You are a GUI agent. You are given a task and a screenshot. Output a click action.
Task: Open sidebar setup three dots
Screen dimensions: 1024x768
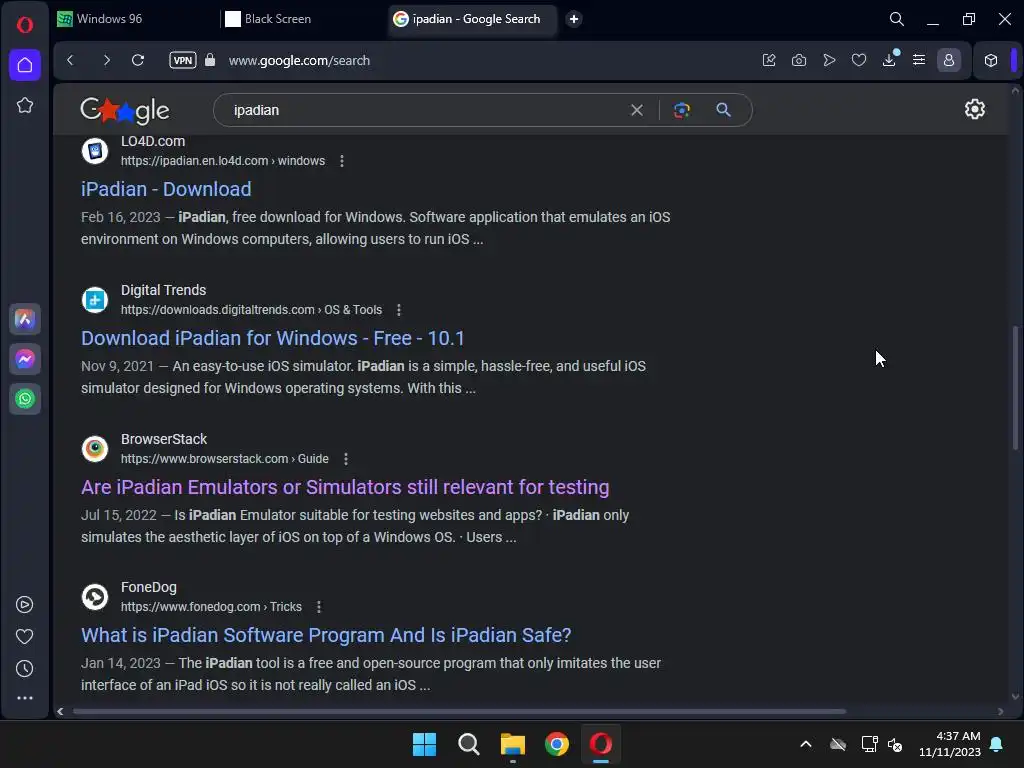24,698
